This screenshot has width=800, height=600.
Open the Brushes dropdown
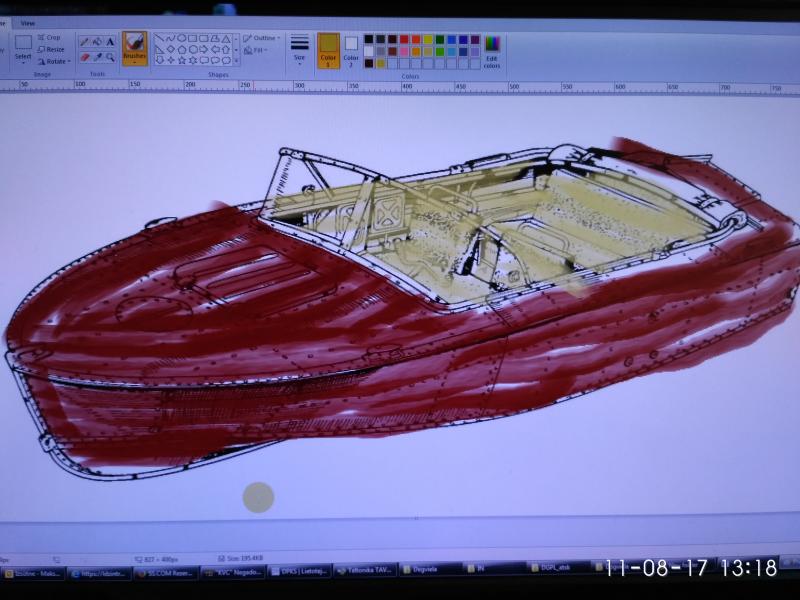click(x=134, y=49)
